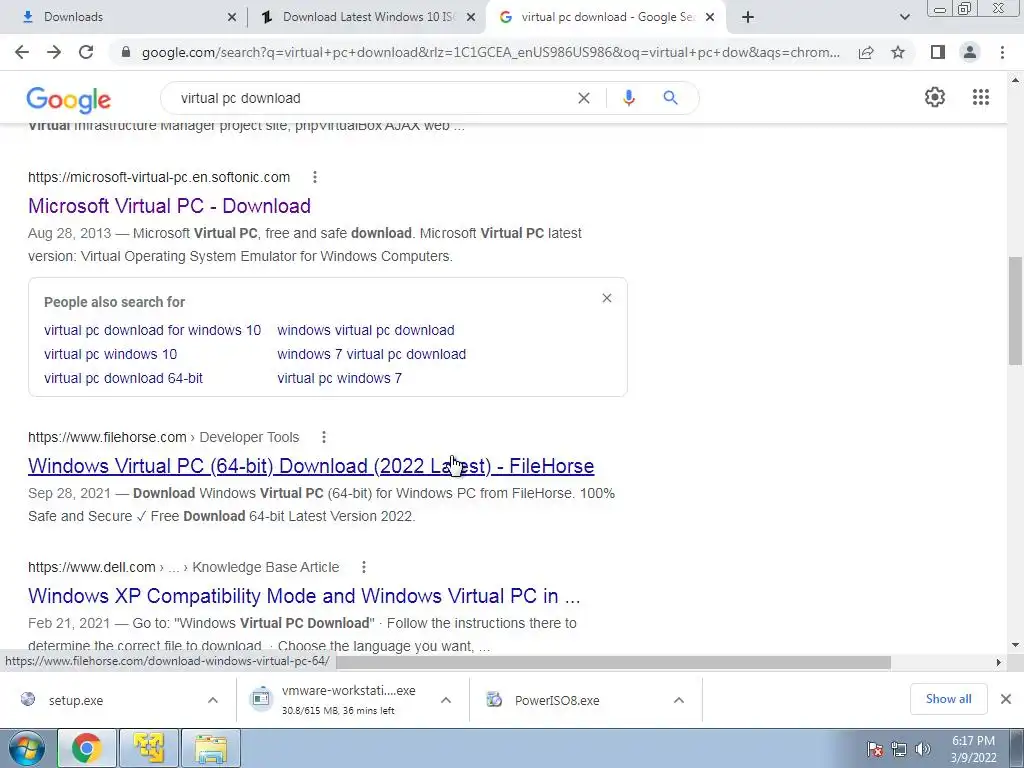Select the virtual pc download Google tab

pyautogui.click(x=607, y=17)
